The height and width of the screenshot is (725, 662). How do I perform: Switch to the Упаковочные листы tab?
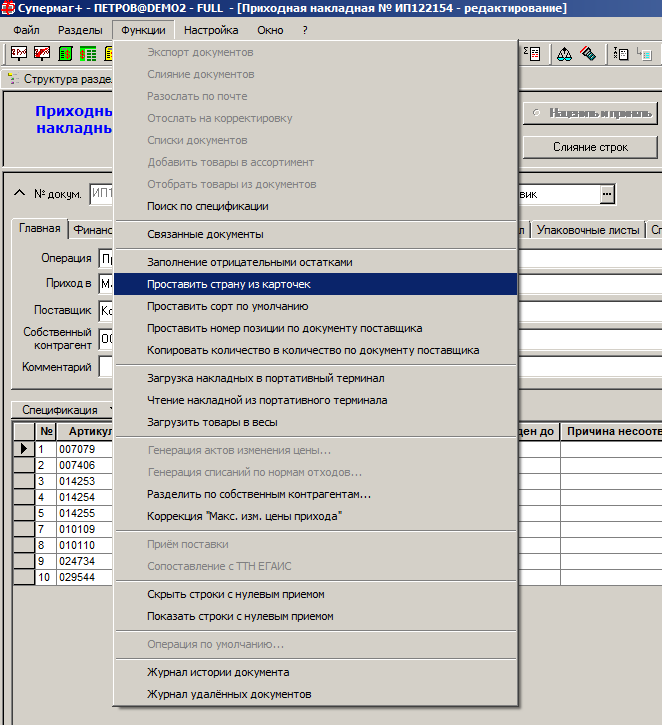(588, 230)
